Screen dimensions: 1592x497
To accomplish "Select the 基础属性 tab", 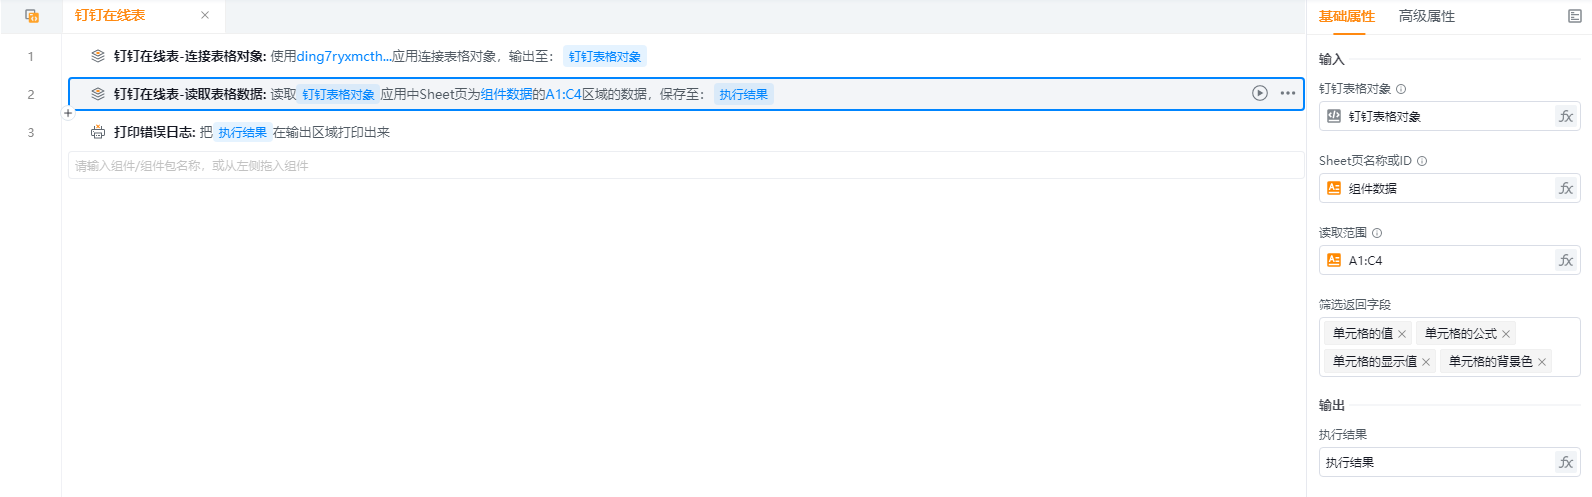I will [x=1346, y=16].
